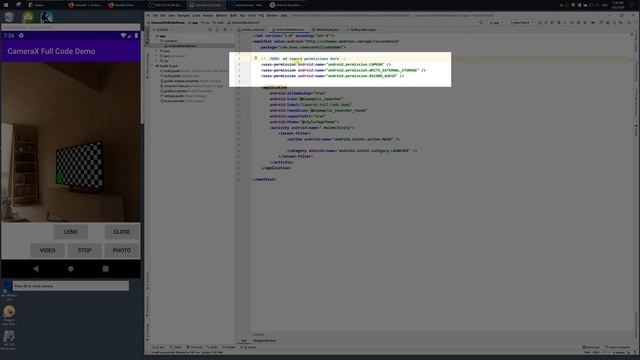Image resolution: width=640 pixels, height=360 pixels.
Task: Select AndroidManifest.xml in project tree
Action: point(181,46)
